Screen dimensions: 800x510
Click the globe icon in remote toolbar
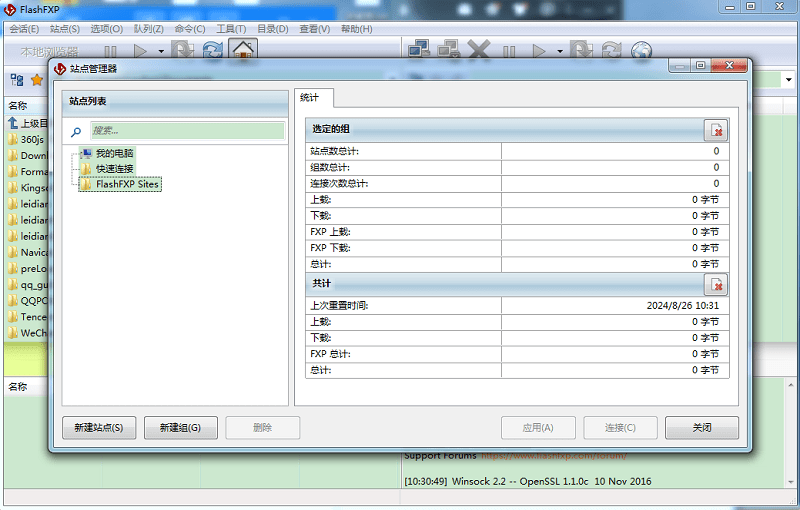click(641, 50)
